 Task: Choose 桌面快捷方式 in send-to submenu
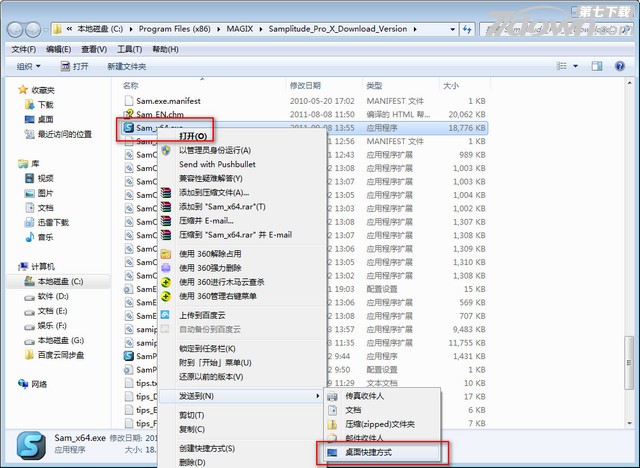click(x=382, y=452)
